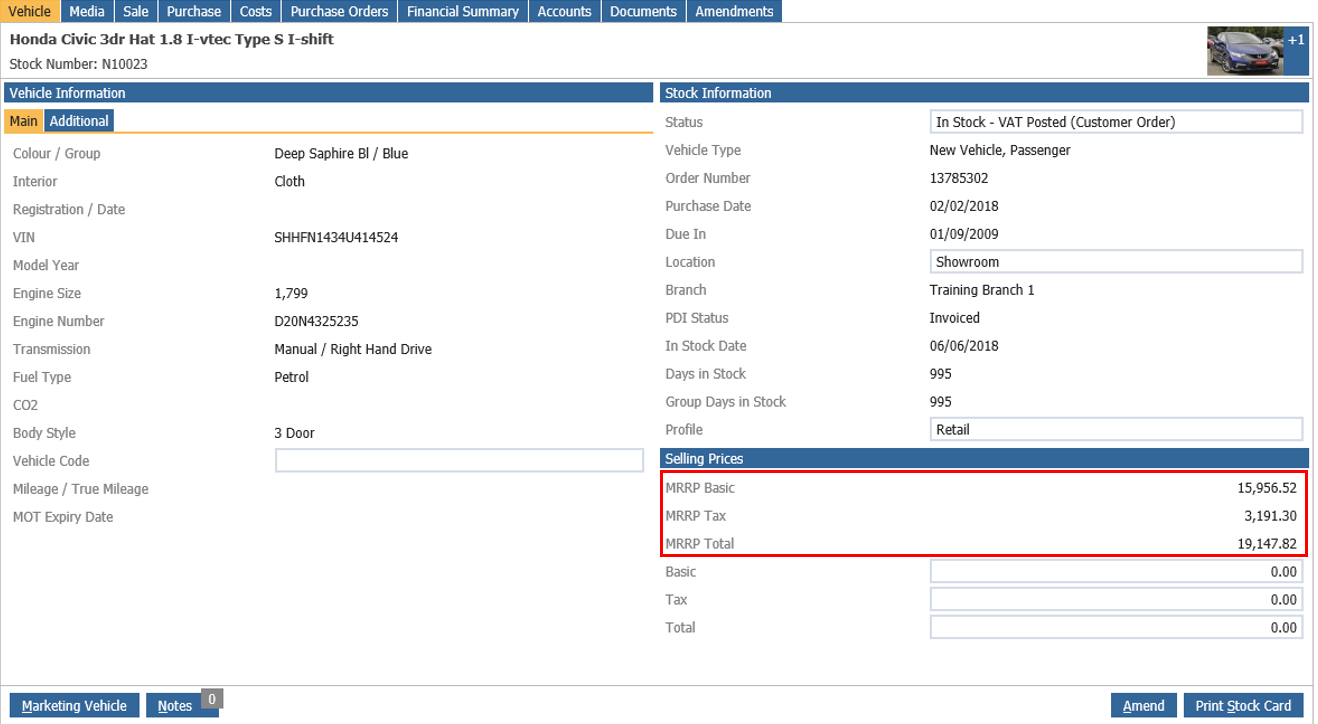Select the MRRP Tax value 3,191.30

pos(1270,516)
